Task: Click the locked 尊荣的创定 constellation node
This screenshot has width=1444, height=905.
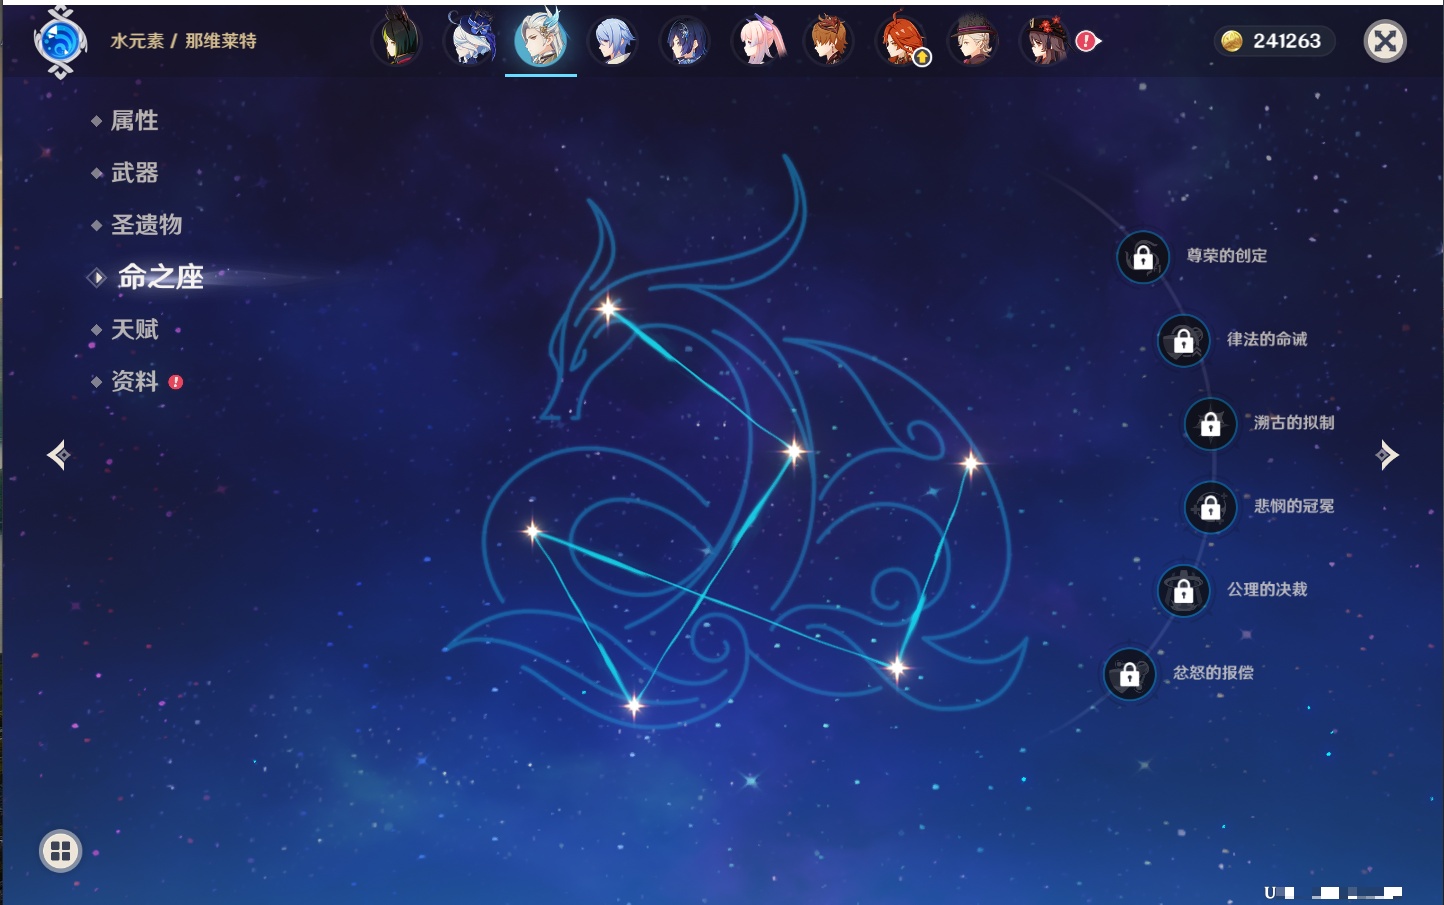Action: pyautogui.click(x=1143, y=257)
